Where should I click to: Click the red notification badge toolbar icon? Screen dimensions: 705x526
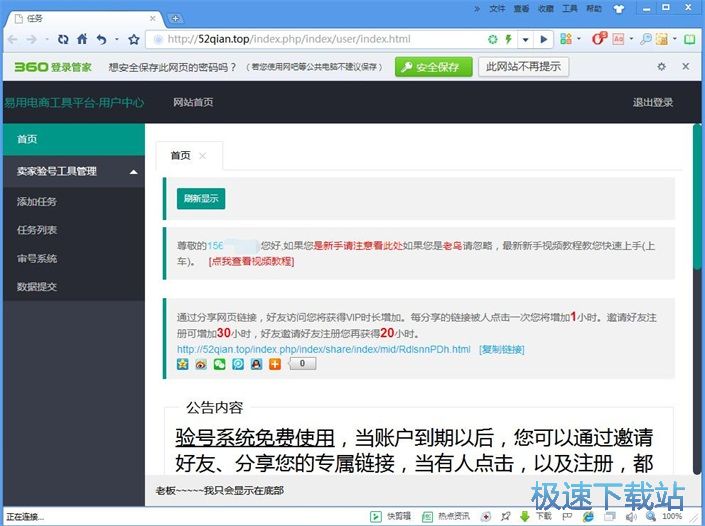pyautogui.click(x=599, y=39)
